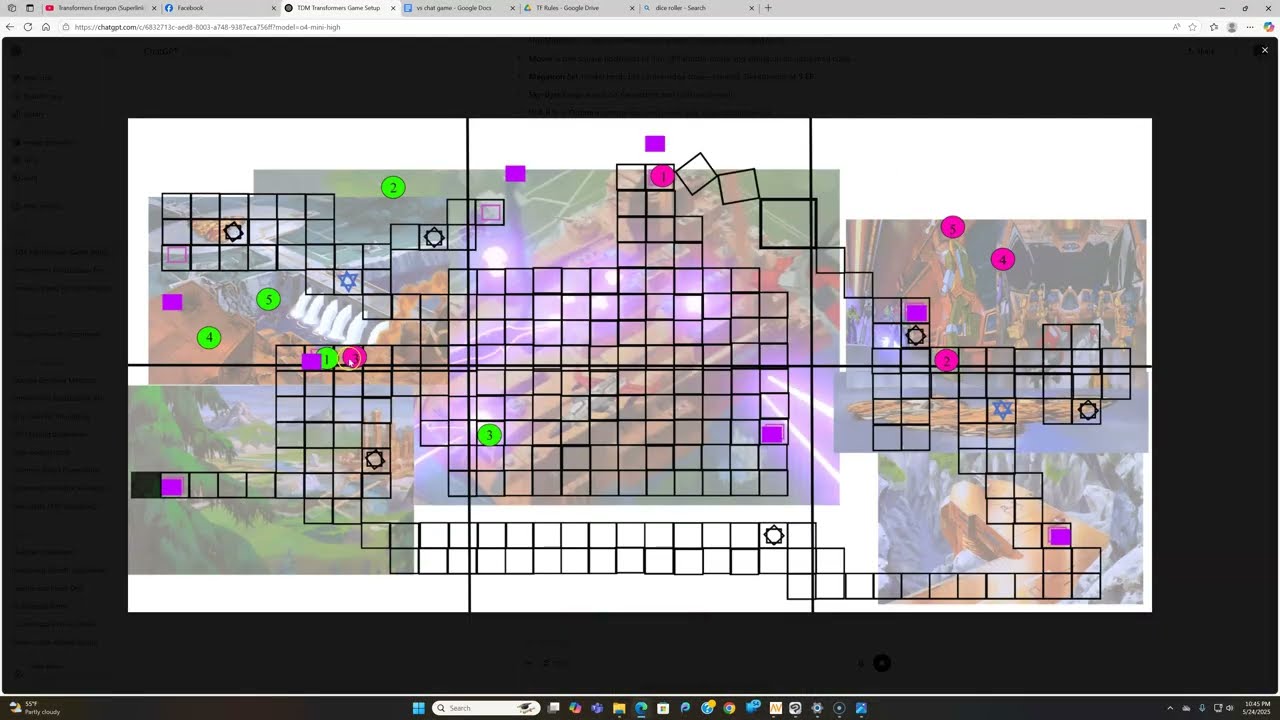Image resolution: width=1280 pixels, height=720 pixels.
Task: Open the clock showing 10:45 PM
Action: pyautogui.click(x=1257, y=708)
